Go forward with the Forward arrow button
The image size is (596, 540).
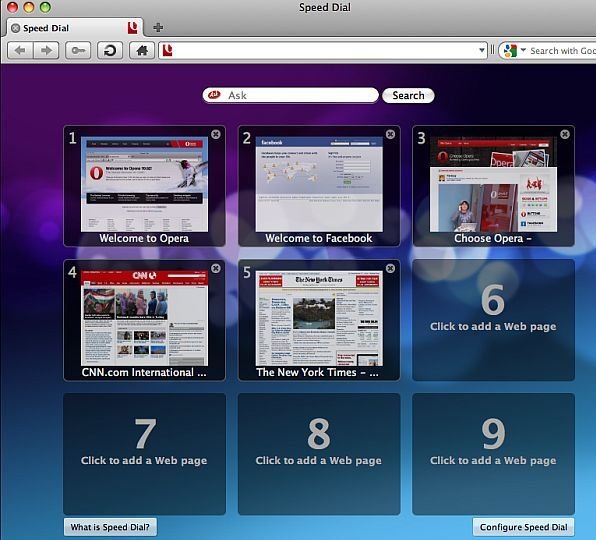(x=46, y=51)
